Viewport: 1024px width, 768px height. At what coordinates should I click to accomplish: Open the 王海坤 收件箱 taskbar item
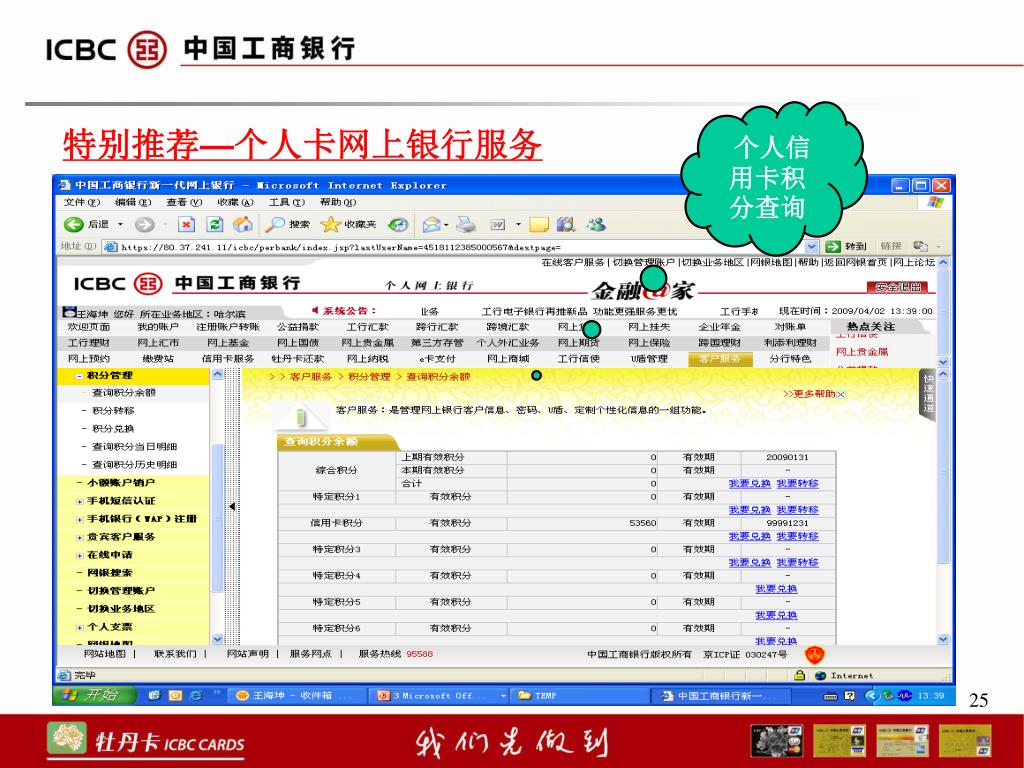click(x=295, y=696)
